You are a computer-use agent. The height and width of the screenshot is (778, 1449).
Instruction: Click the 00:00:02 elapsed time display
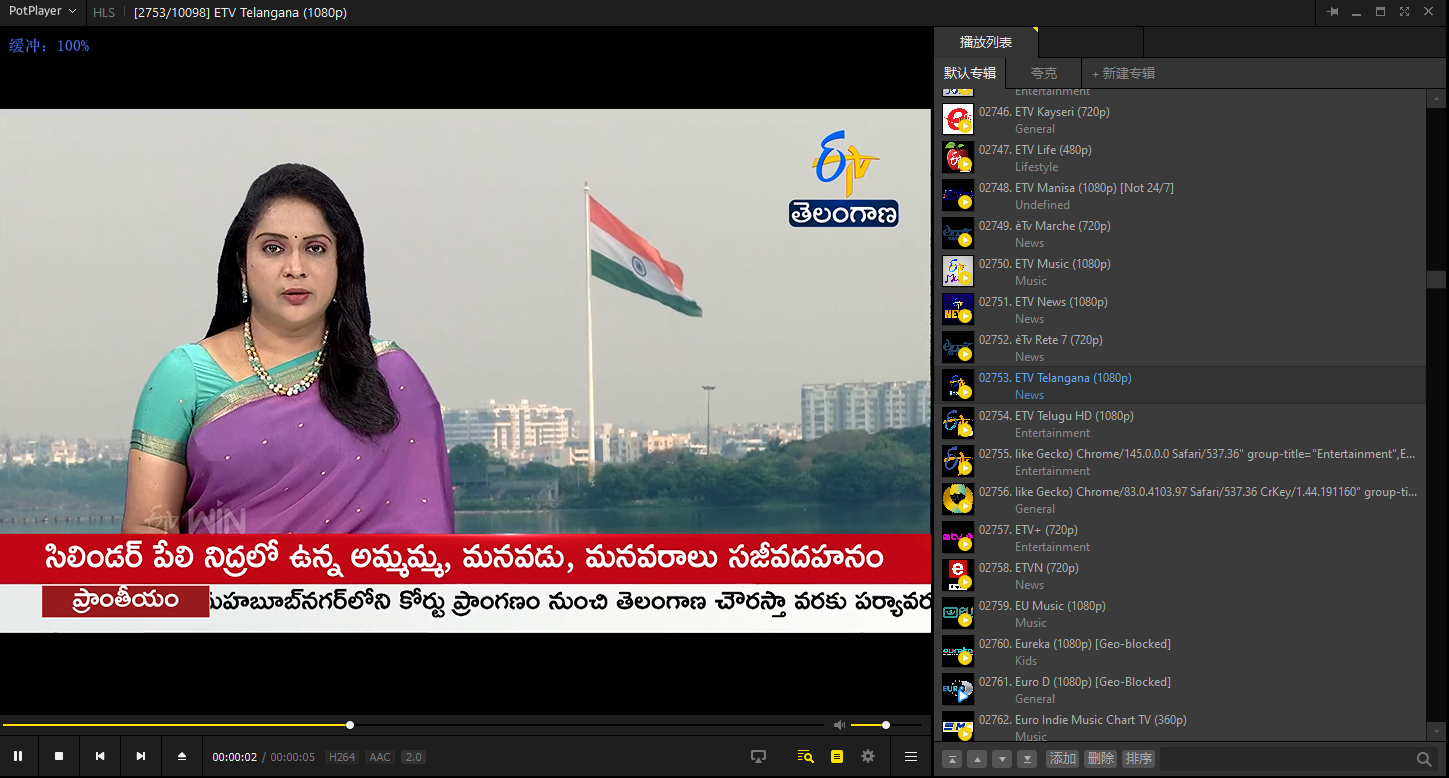click(235, 757)
